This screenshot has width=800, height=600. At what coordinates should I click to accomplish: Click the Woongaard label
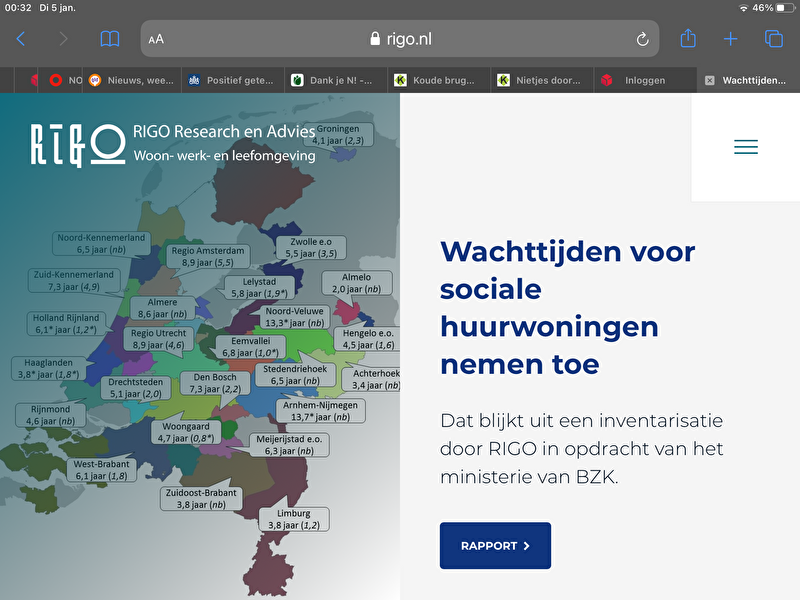point(186,432)
